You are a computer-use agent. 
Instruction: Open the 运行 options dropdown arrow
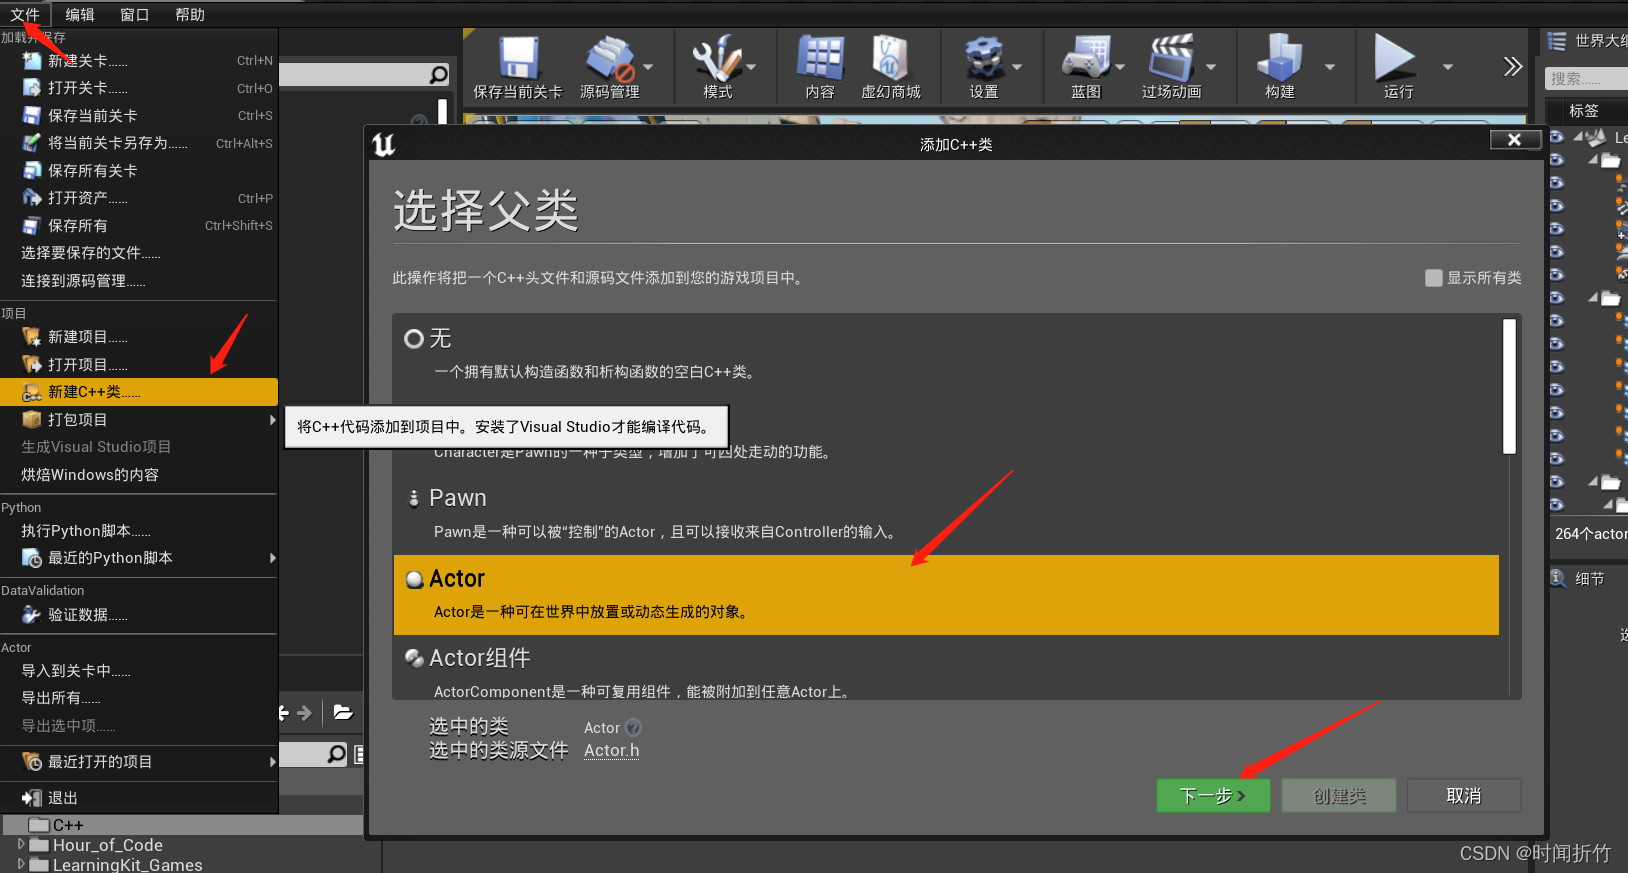1447,67
